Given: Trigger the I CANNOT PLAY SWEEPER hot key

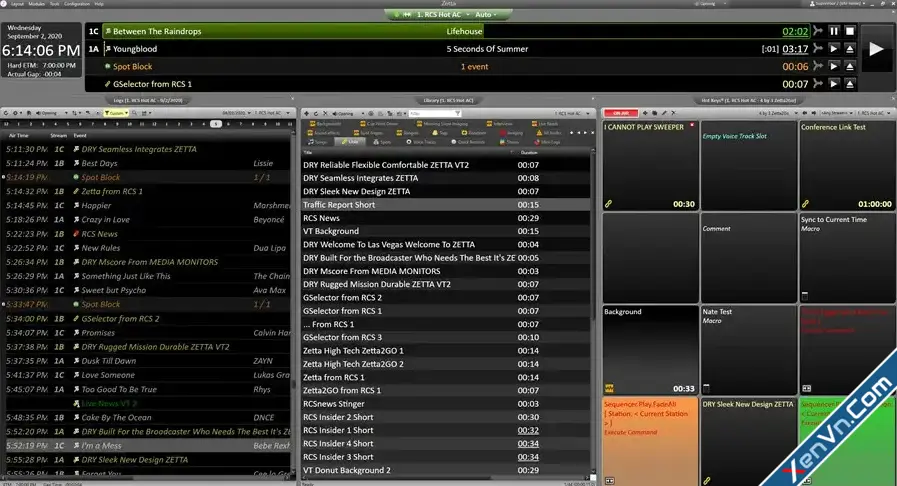Looking at the screenshot, I should 650,165.
